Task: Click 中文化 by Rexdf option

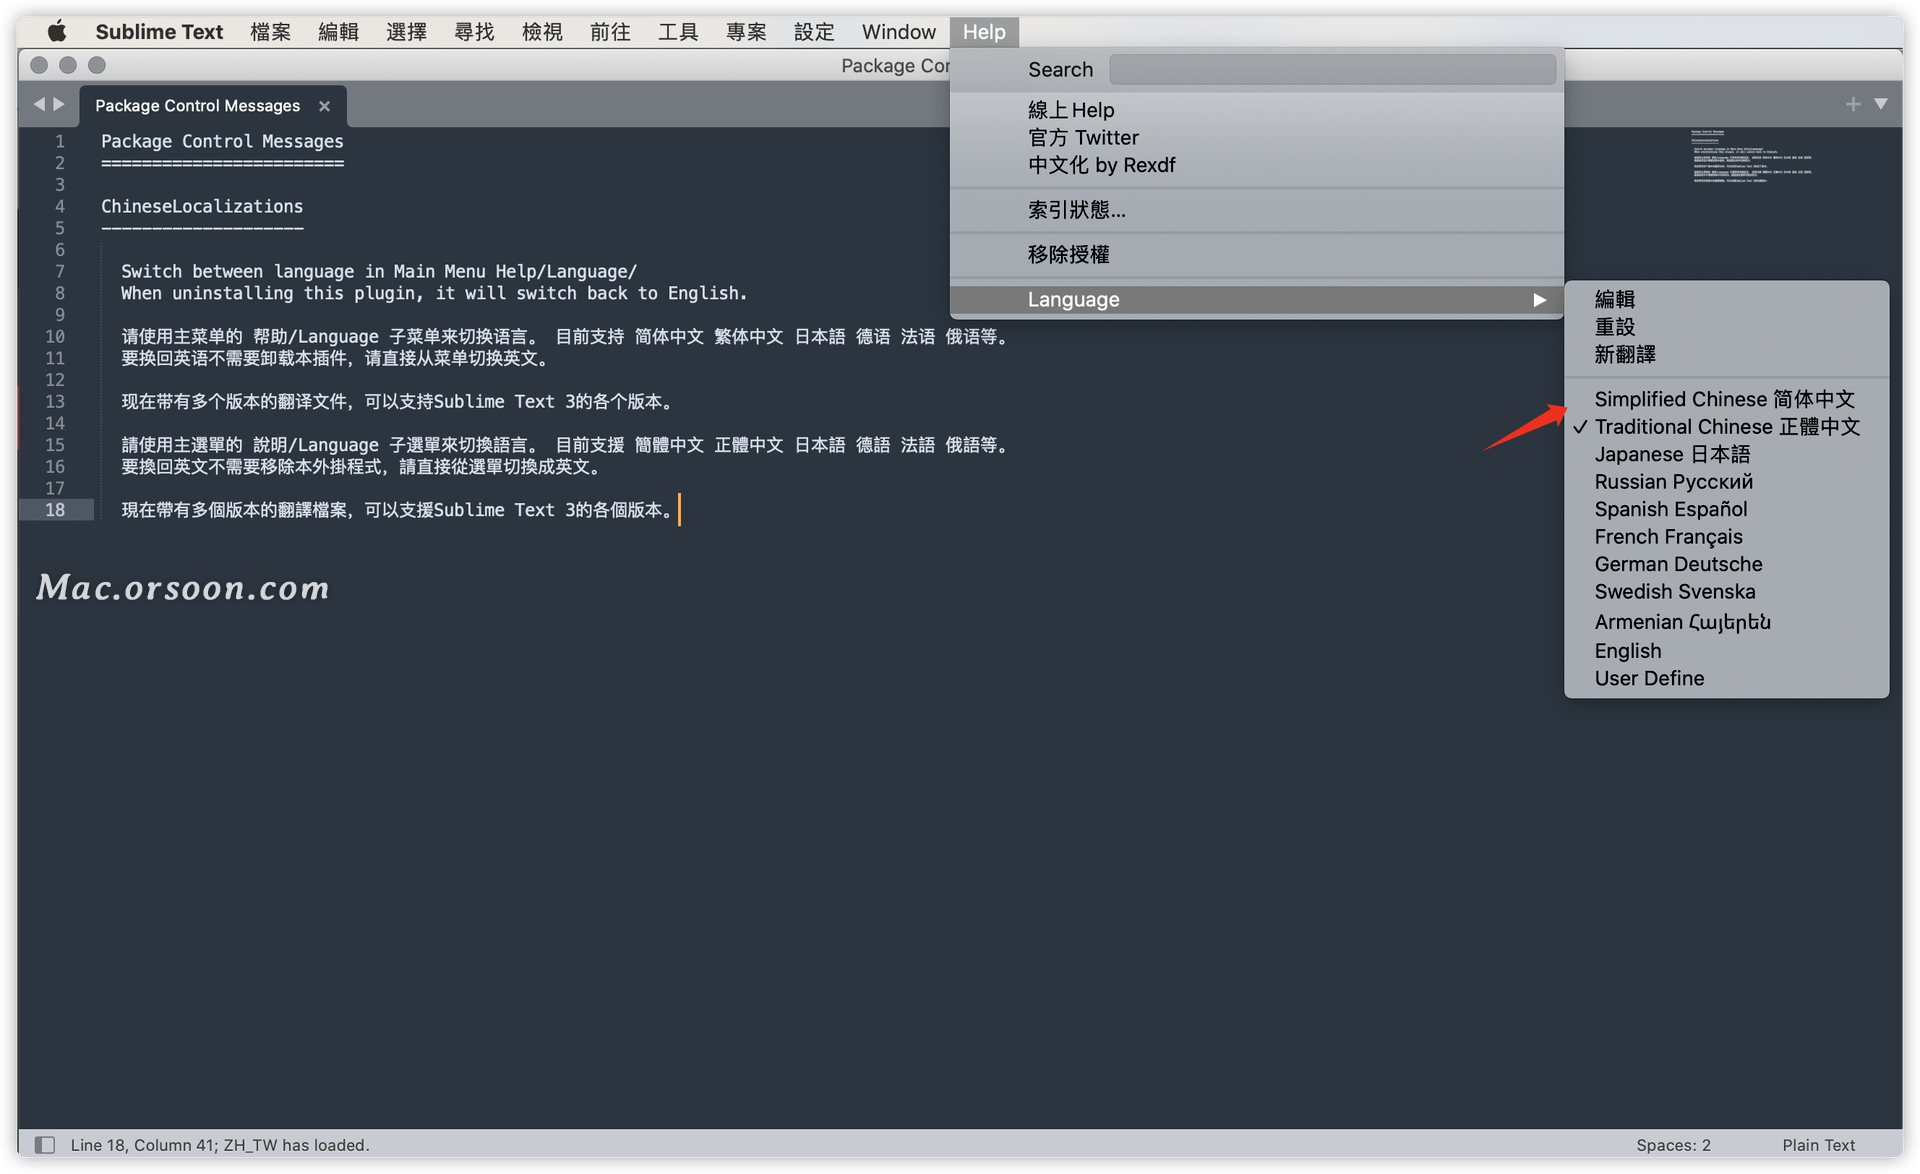Action: point(1105,165)
